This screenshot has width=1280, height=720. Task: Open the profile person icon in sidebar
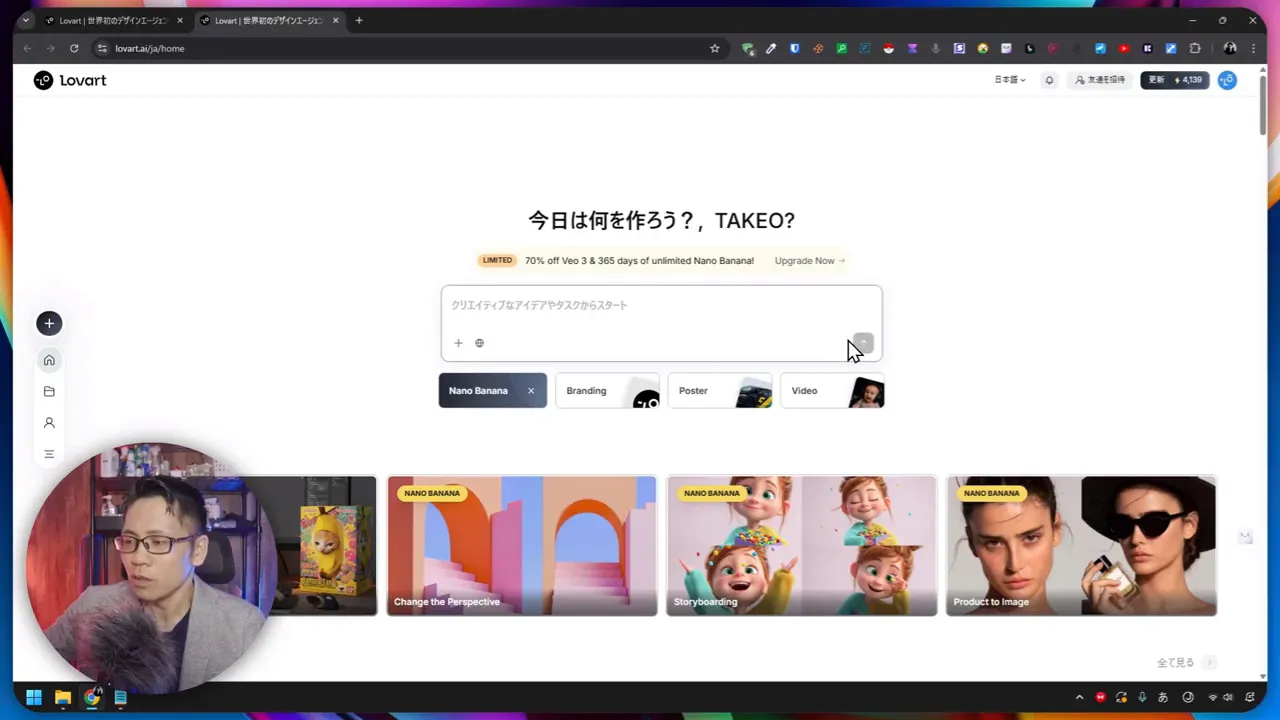[x=49, y=423]
